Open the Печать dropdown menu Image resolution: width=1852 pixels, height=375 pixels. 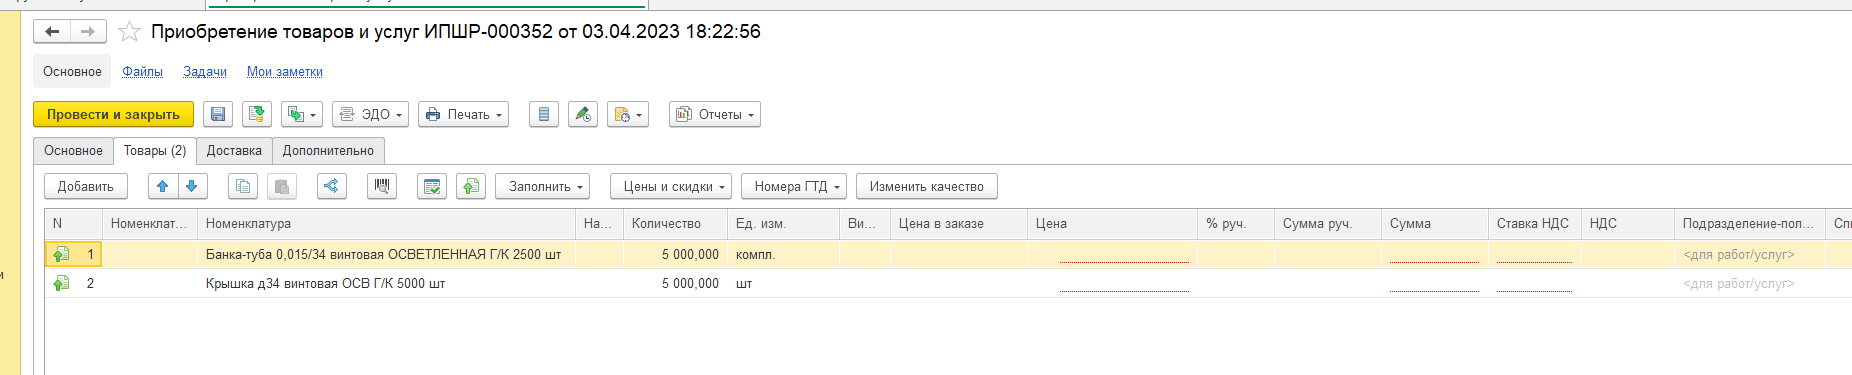463,114
